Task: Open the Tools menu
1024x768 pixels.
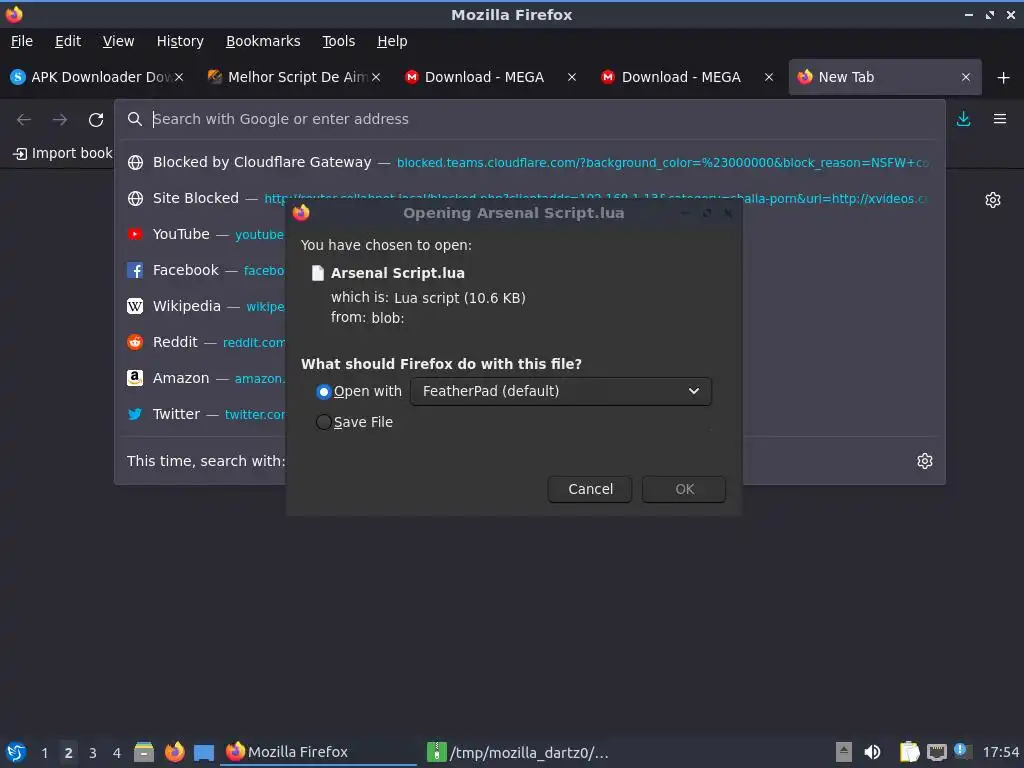Action: point(338,41)
